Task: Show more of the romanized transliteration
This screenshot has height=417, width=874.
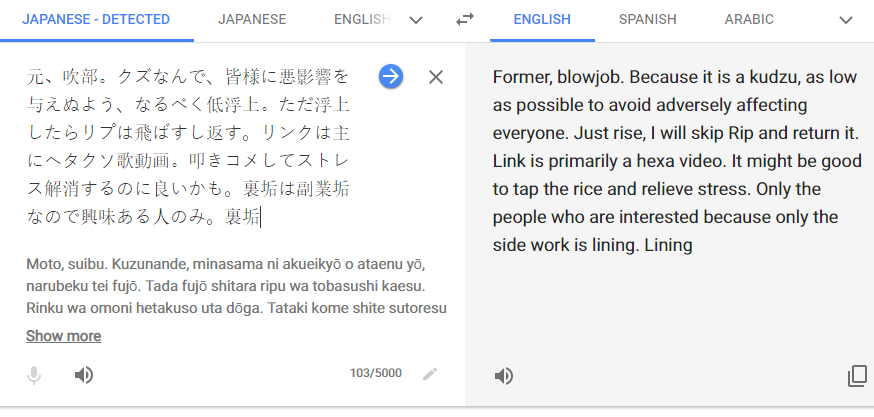Action: tap(64, 336)
